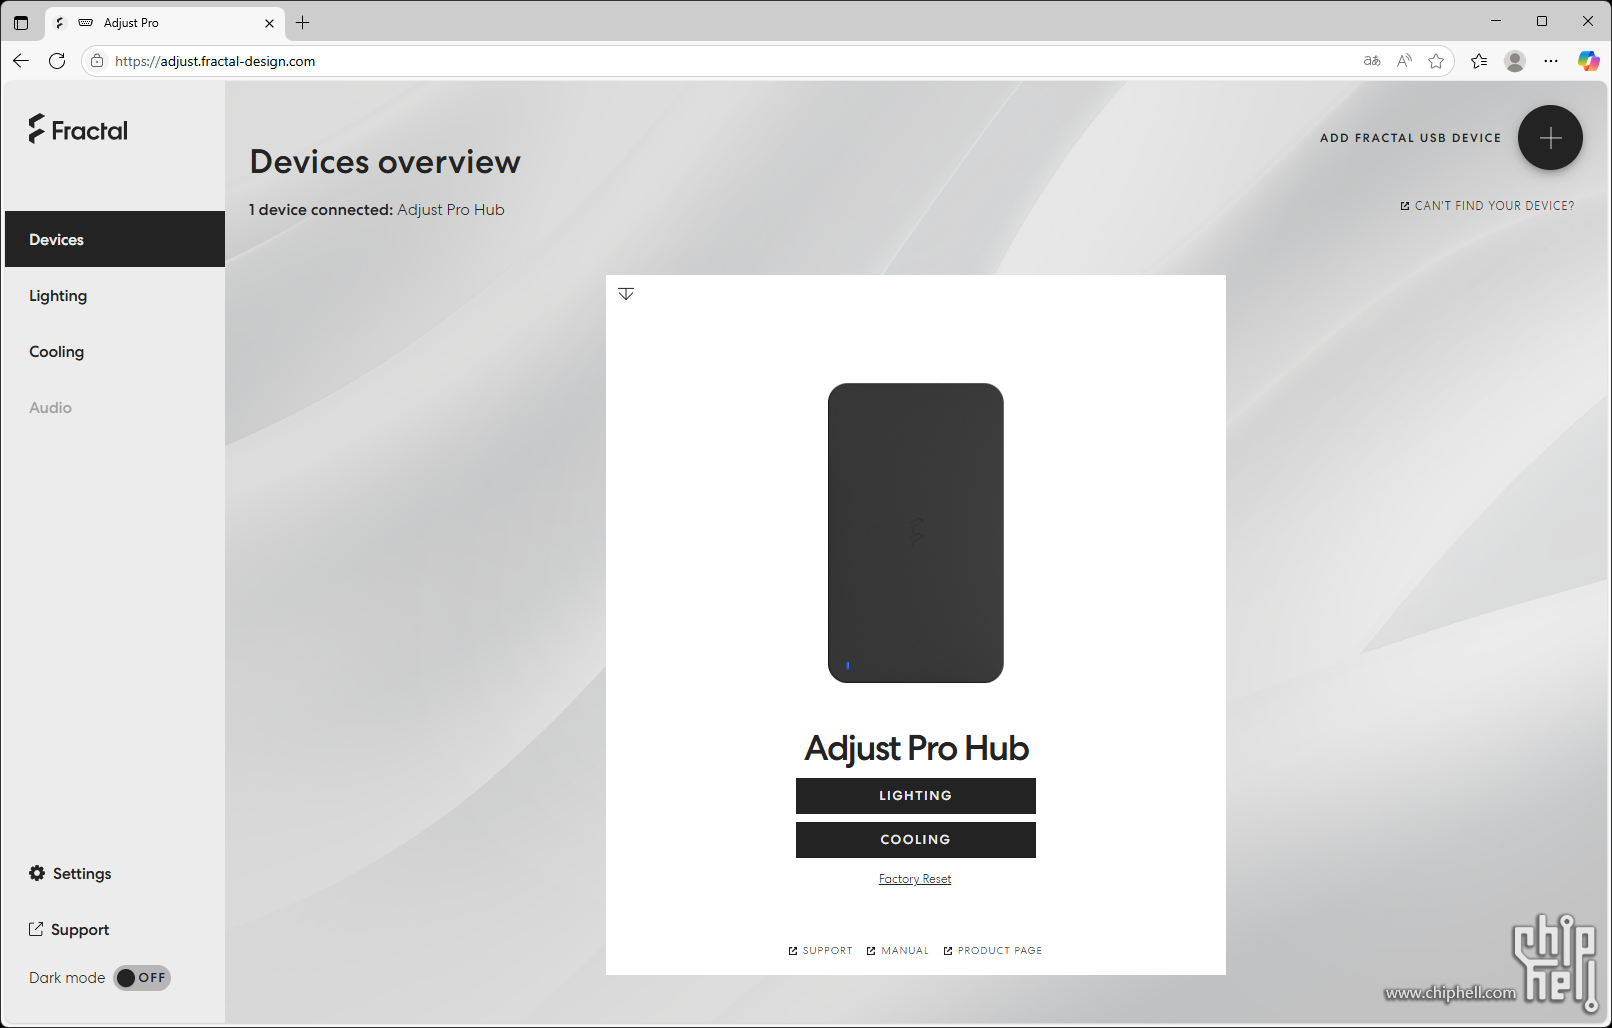
Task: Click the Factory Reset link
Action: [x=915, y=879]
